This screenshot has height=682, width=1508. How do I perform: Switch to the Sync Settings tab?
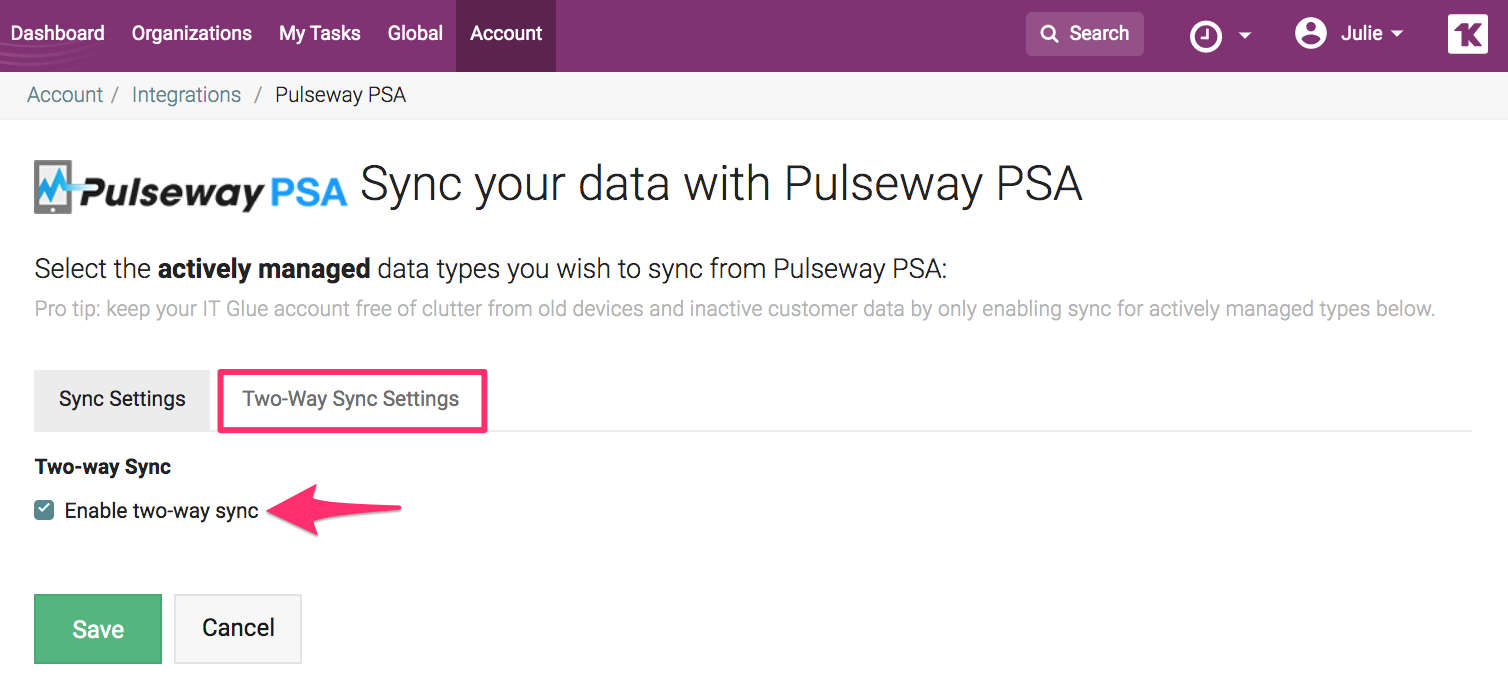pos(122,399)
